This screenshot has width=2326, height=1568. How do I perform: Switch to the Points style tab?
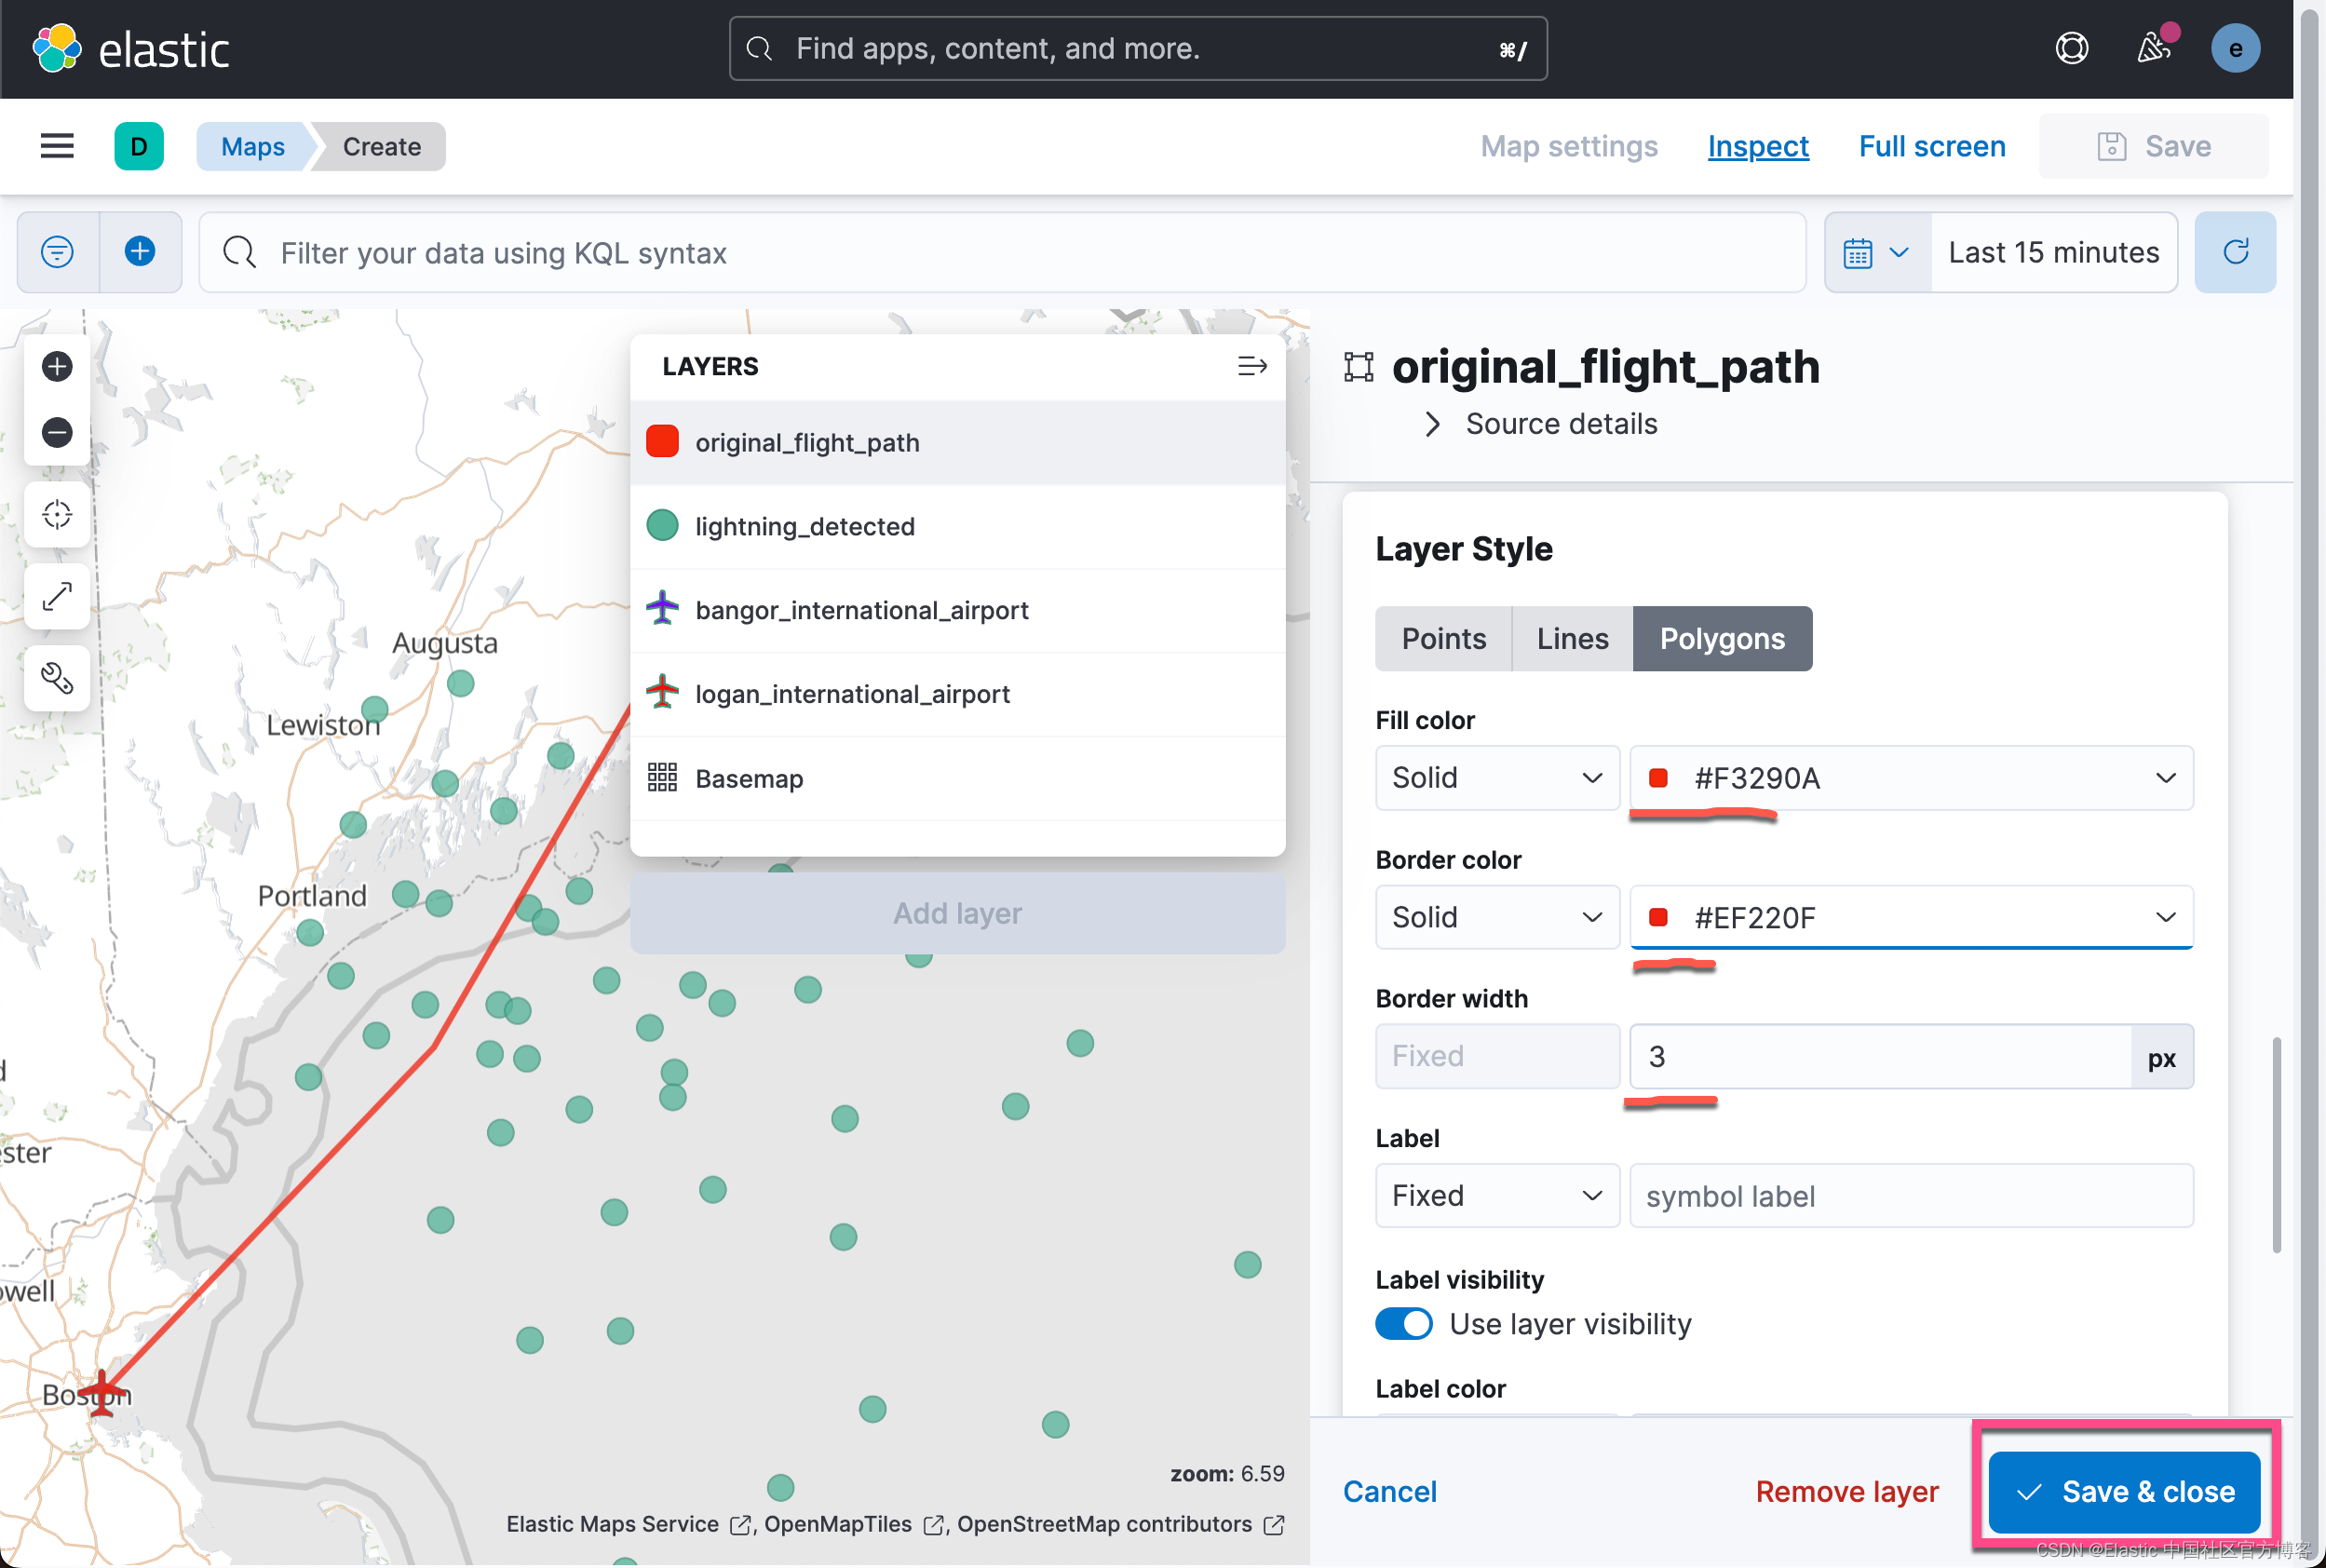(1442, 638)
